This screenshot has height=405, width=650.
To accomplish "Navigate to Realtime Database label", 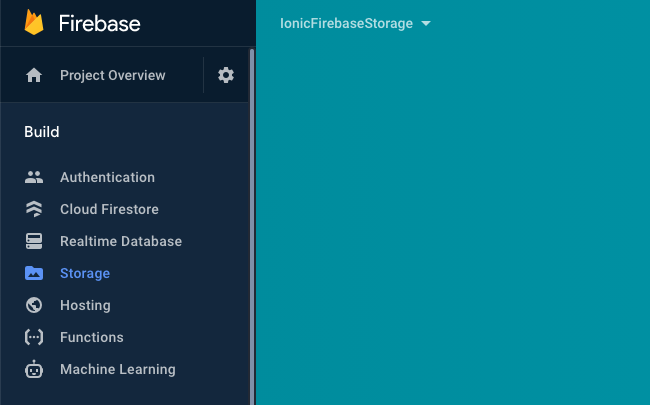I will pyautogui.click(x=121, y=242).
